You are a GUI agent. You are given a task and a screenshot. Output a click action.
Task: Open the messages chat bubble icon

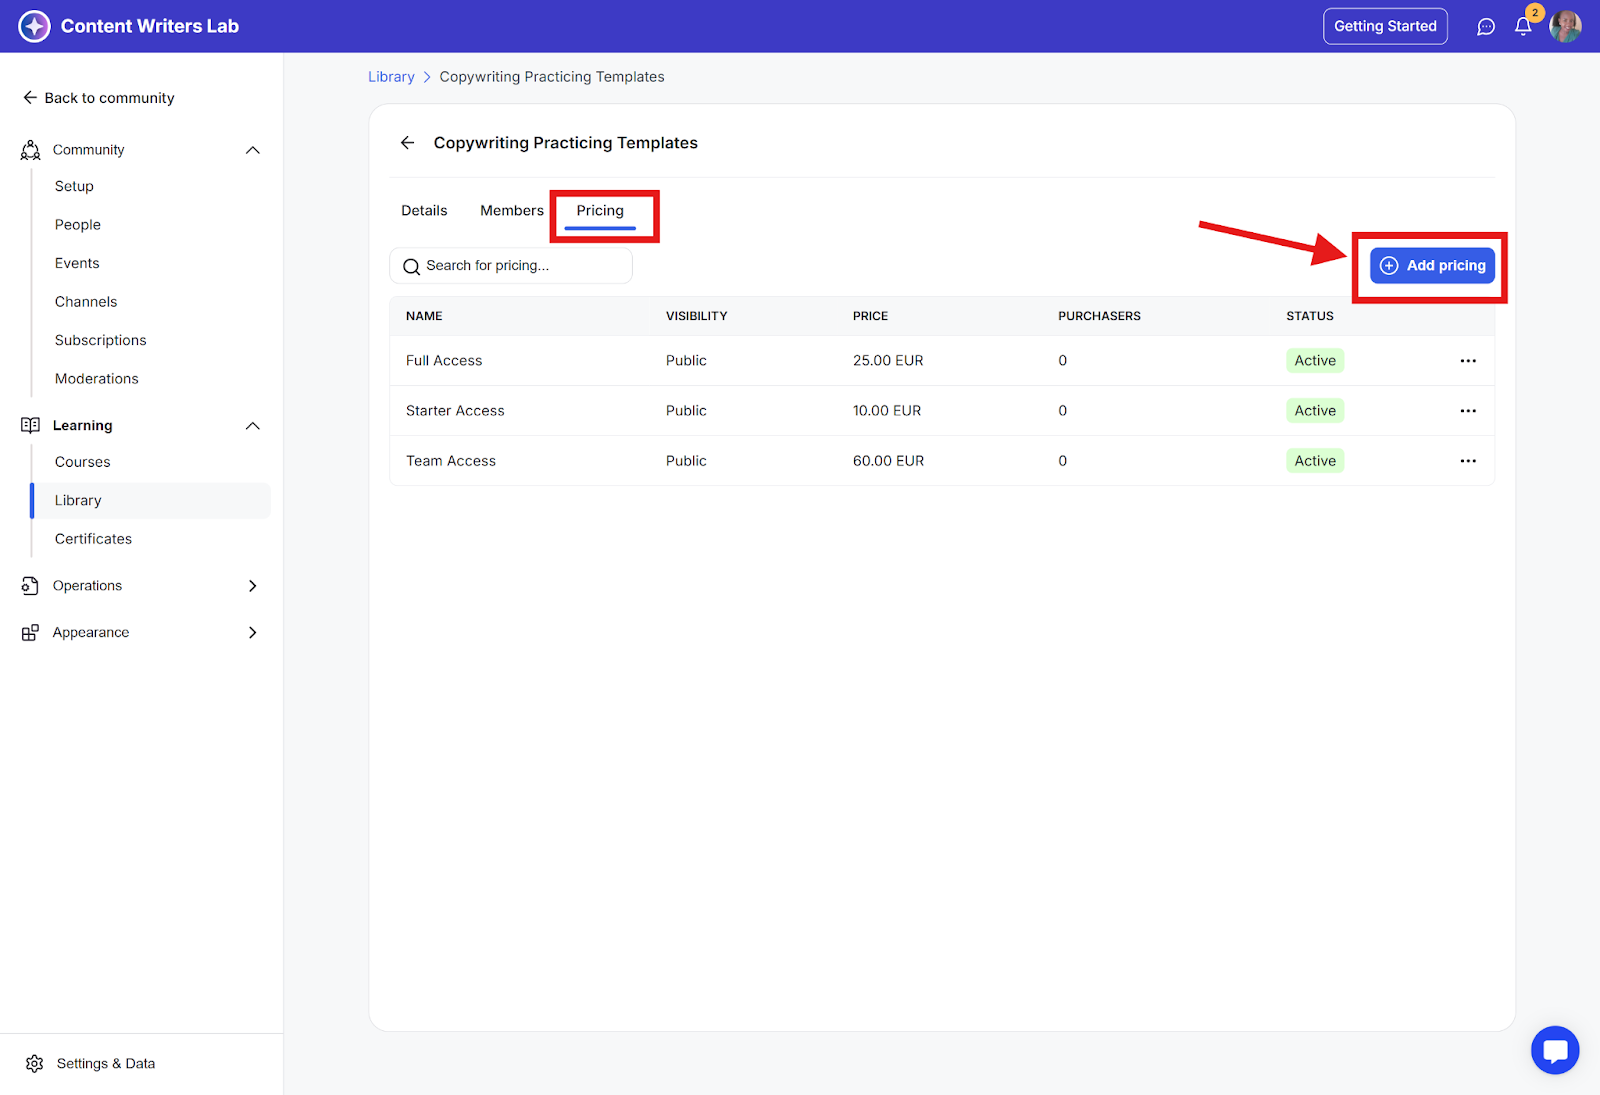pyautogui.click(x=1486, y=27)
